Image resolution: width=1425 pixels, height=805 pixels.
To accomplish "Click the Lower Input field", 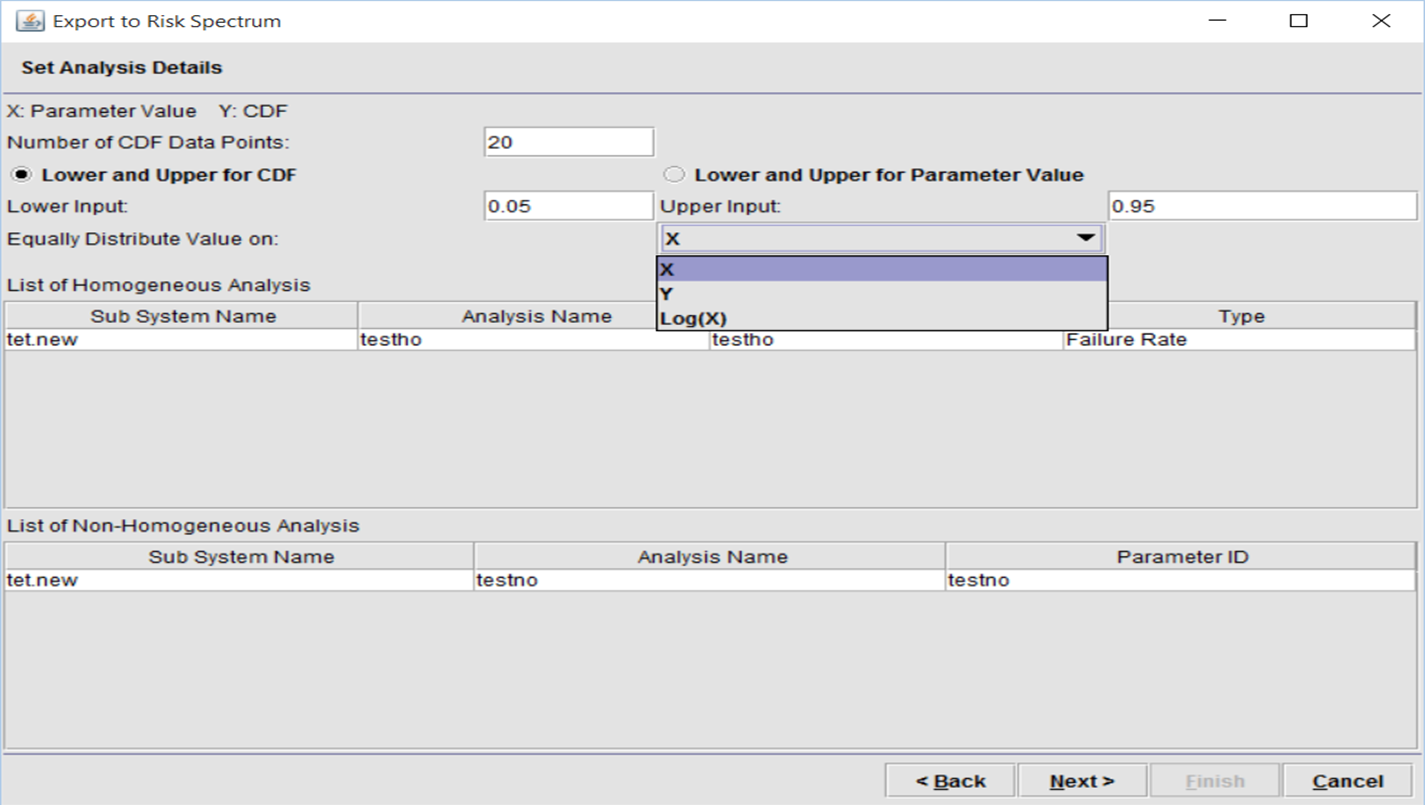I will tap(568, 207).
